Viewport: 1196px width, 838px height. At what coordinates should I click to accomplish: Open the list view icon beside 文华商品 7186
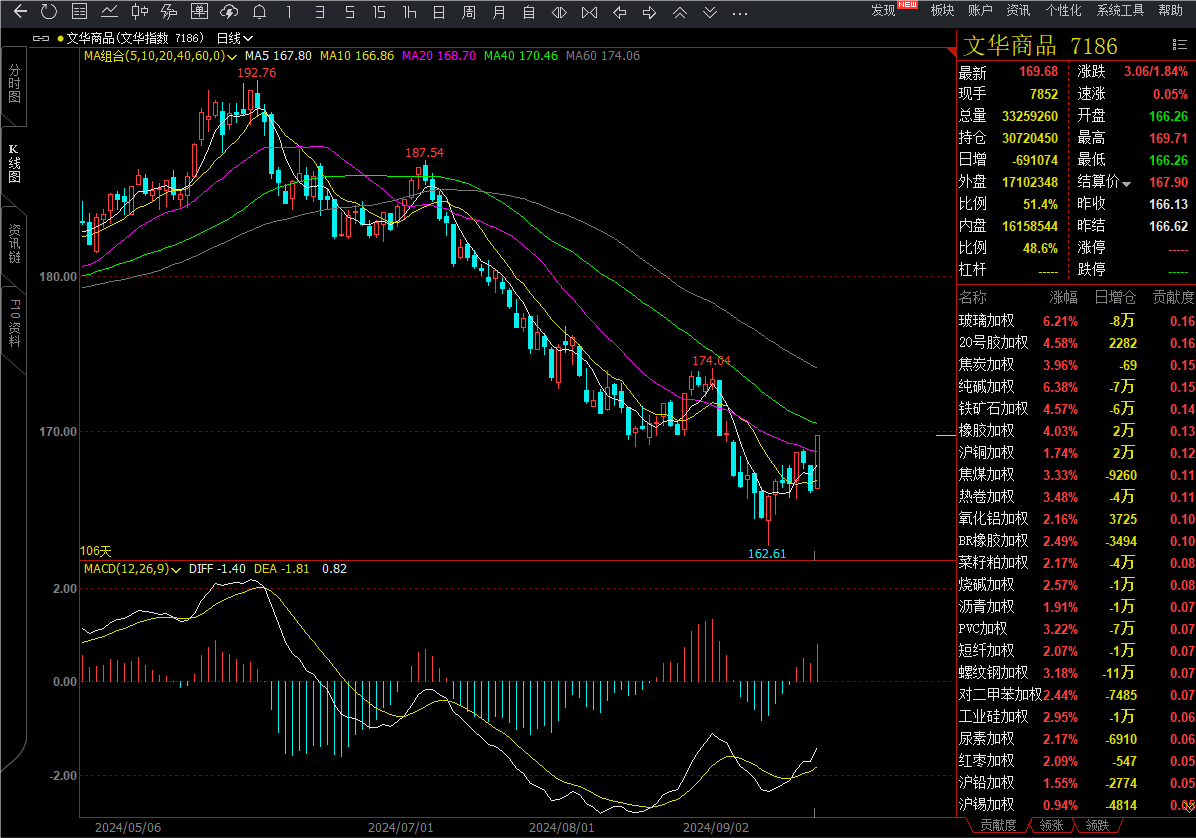pyautogui.click(x=1179, y=46)
